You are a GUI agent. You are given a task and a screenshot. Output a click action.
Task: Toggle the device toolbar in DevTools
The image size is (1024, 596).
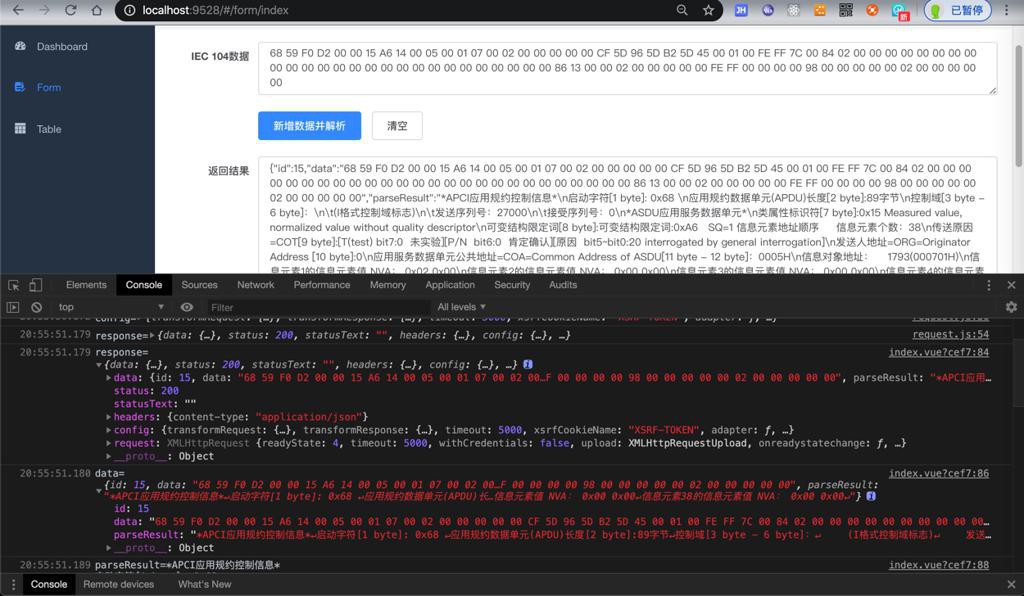[36, 285]
